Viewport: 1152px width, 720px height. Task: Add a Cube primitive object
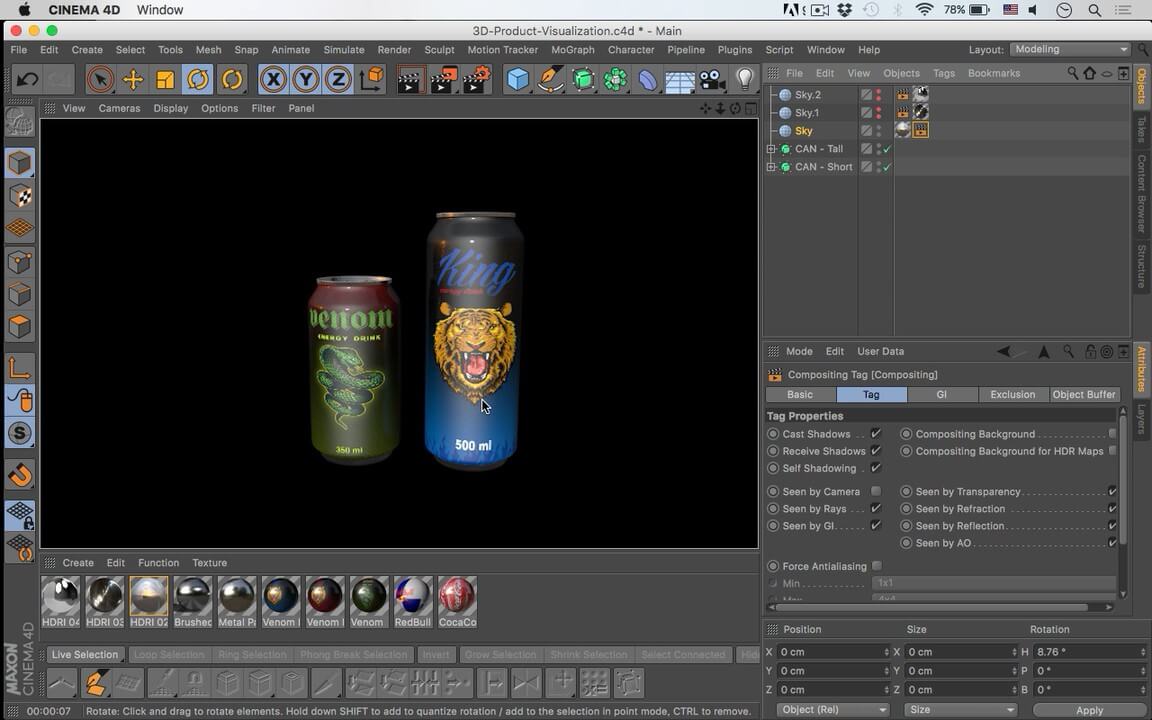(517, 79)
